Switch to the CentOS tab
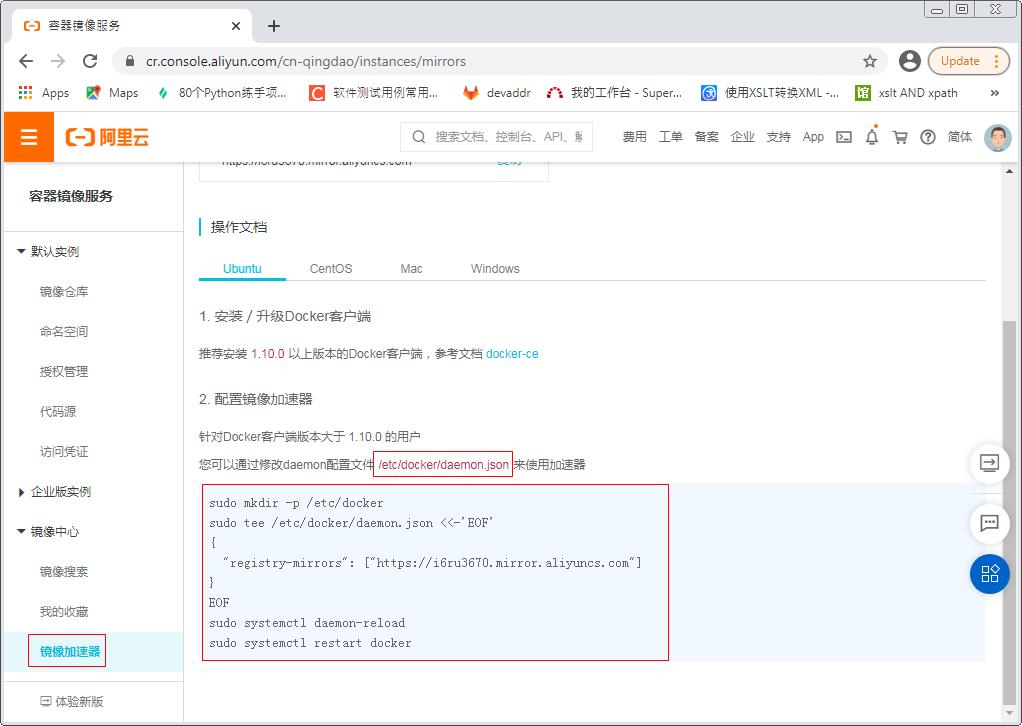 coord(330,269)
